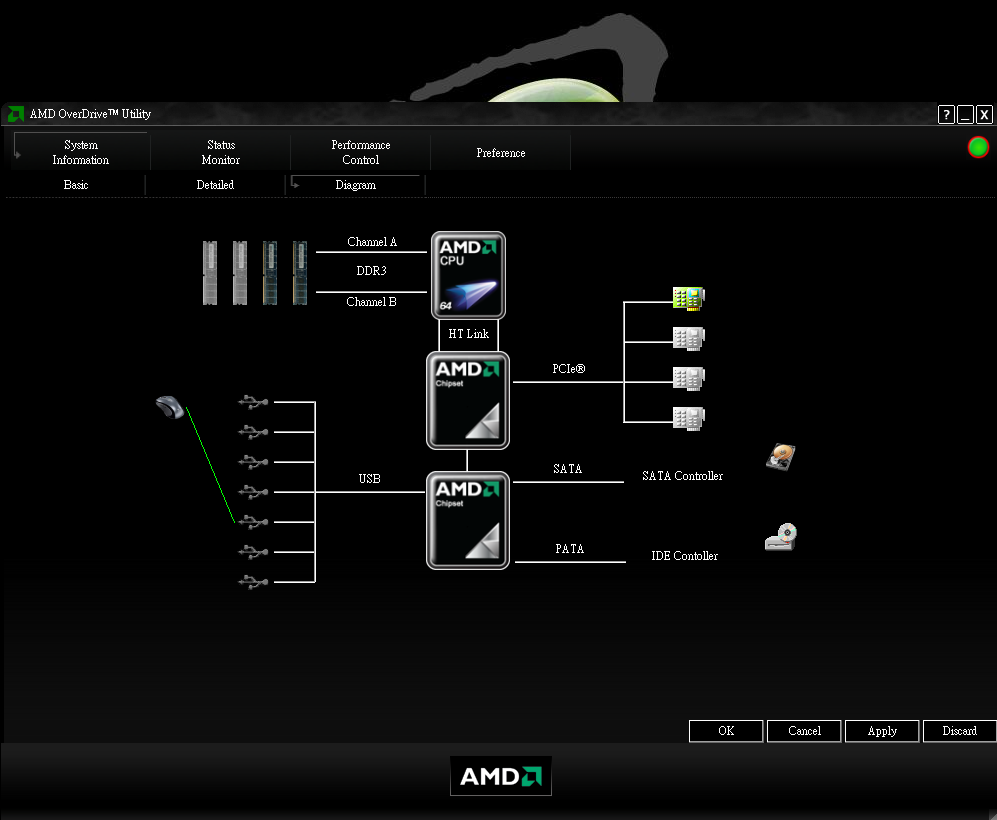Open help with the question mark button
997x820 pixels.
pos(946,114)
